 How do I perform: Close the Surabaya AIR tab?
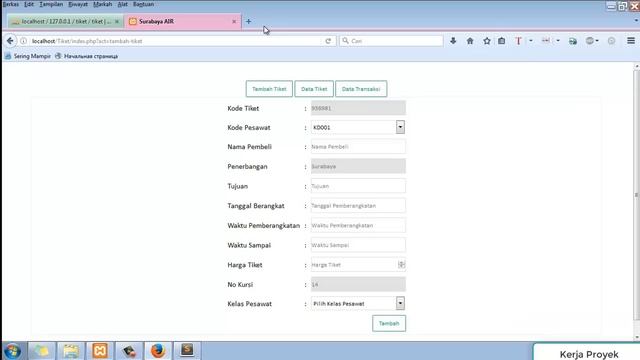(234, 21)
